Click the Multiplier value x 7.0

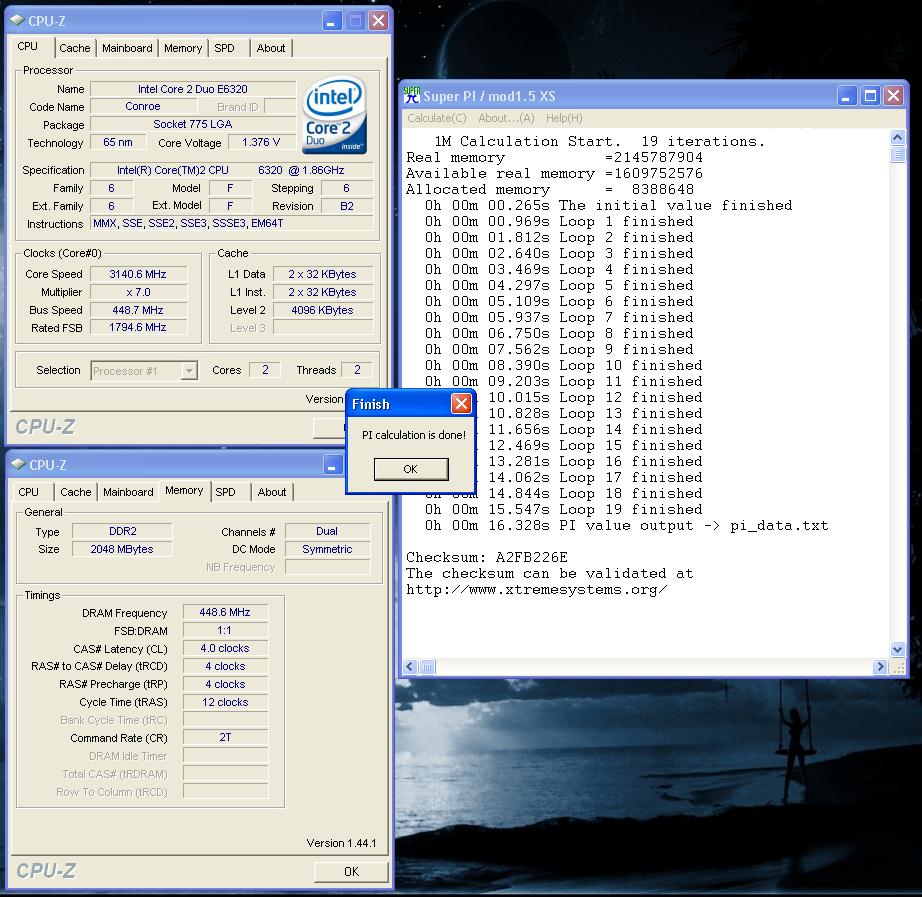tap(138, 292)
